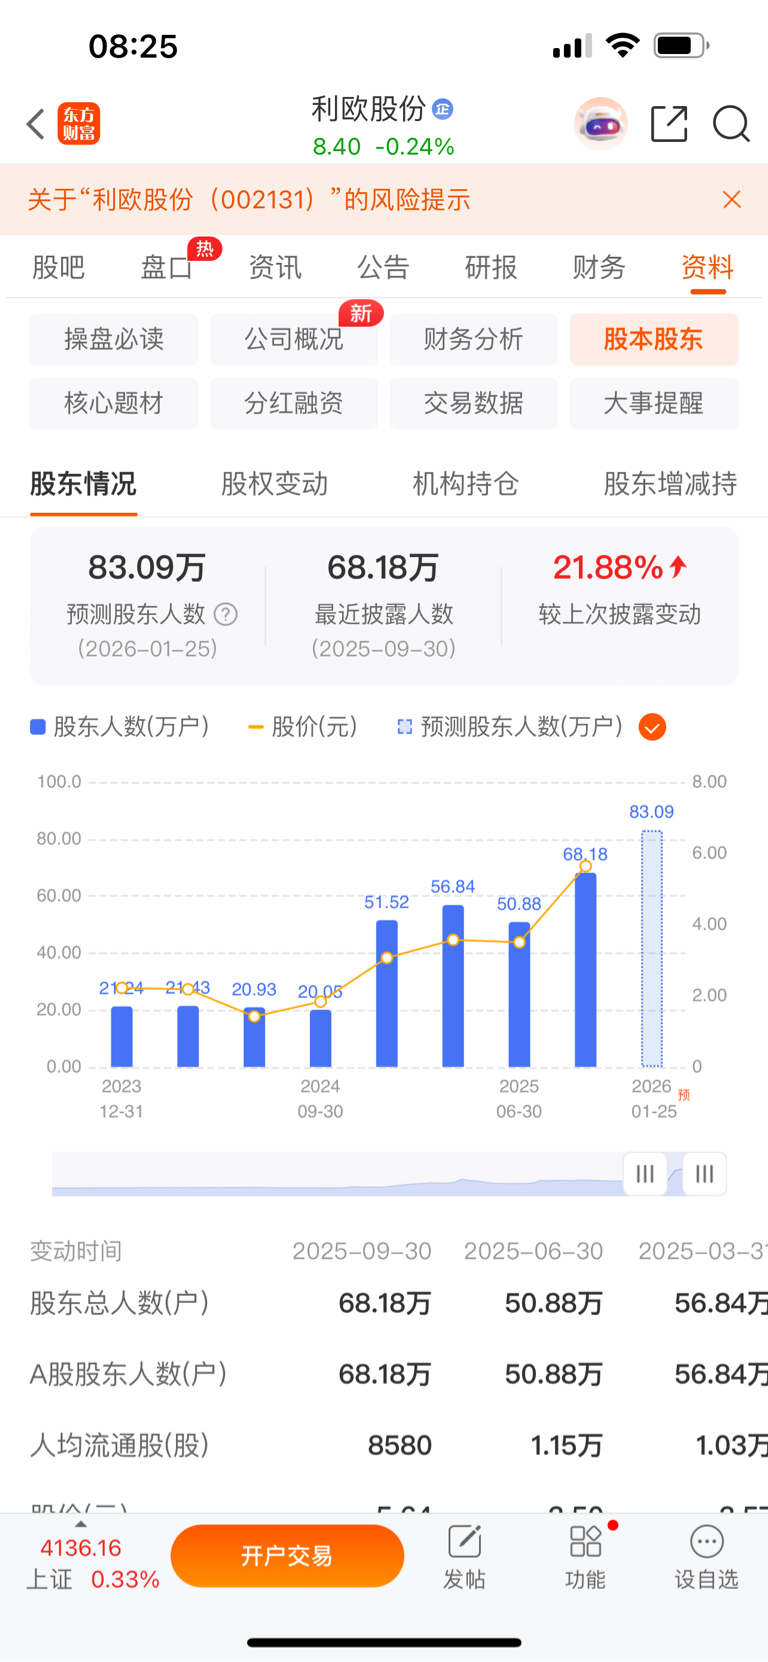Screen dimensions: 768x1662
Task: Open the 核心题材 section
Action: (x=114, y=403)
